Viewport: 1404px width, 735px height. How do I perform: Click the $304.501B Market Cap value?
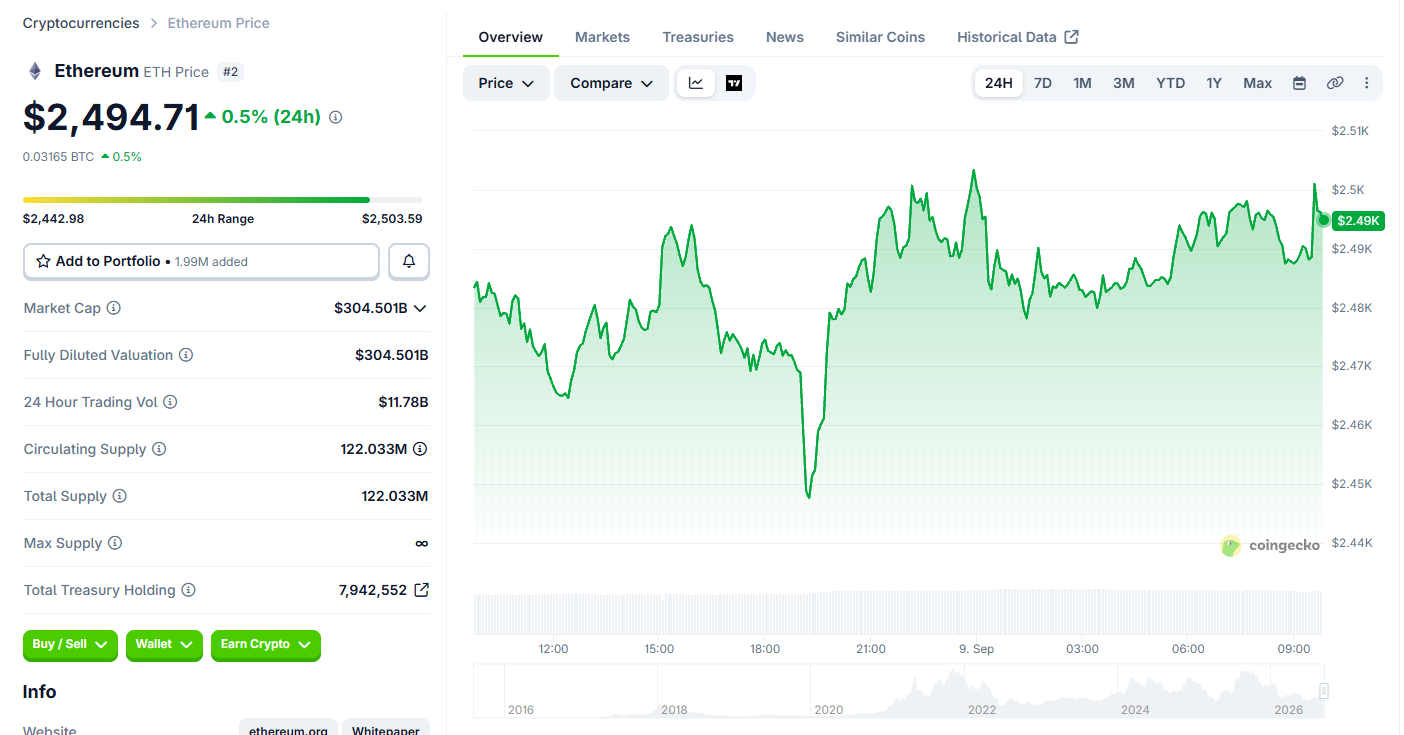pos(371,308)
